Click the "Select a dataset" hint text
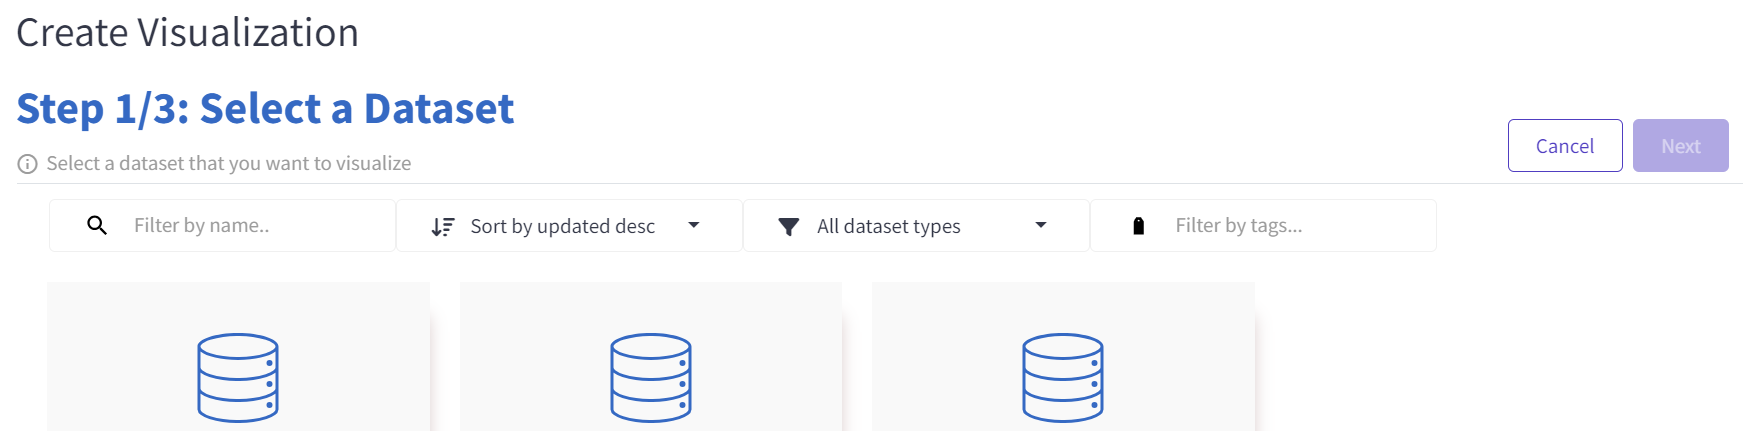1743x431 pixels. click(228, 164)
